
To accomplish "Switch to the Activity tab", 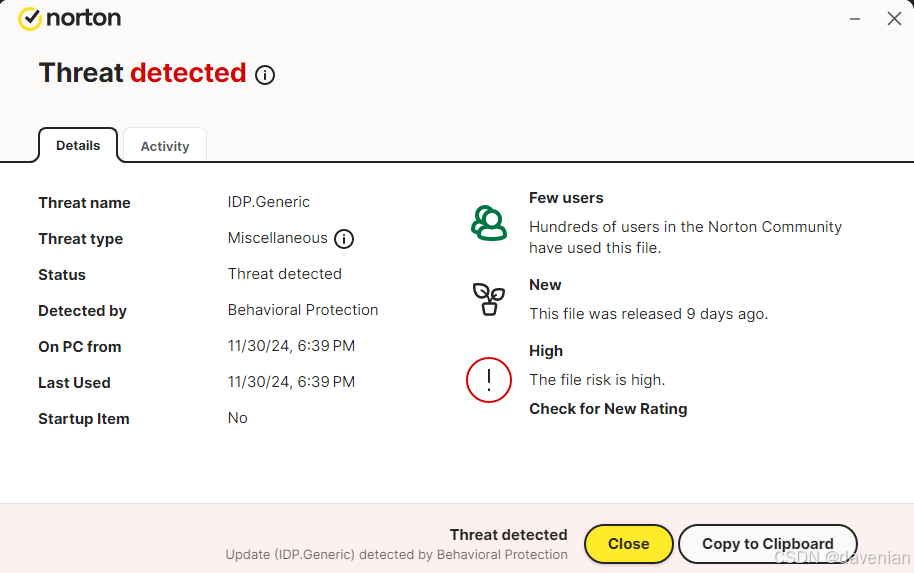I will coord(165,146).
